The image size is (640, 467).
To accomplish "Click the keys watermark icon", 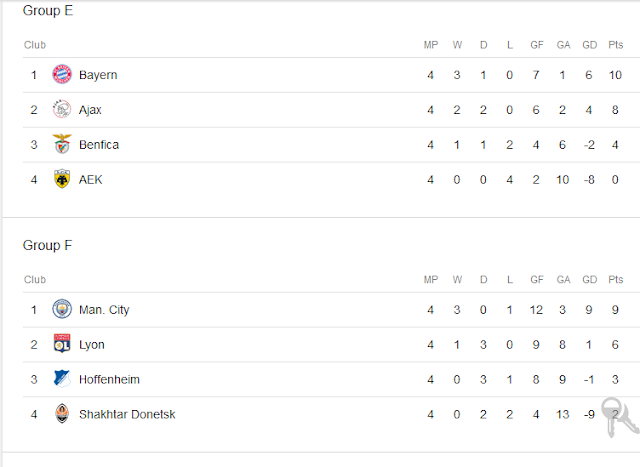I will tap(620, 417).
